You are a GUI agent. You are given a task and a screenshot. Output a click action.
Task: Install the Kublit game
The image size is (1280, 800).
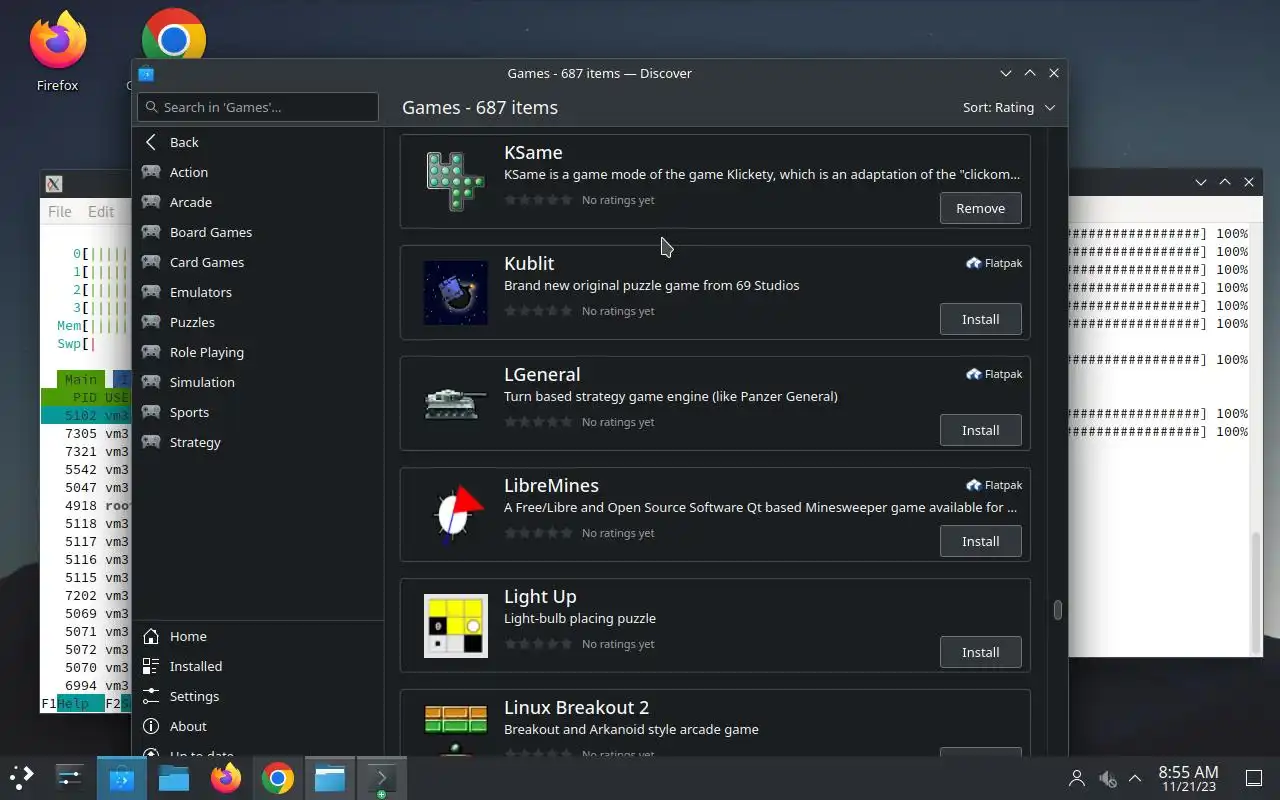(980, 319)
